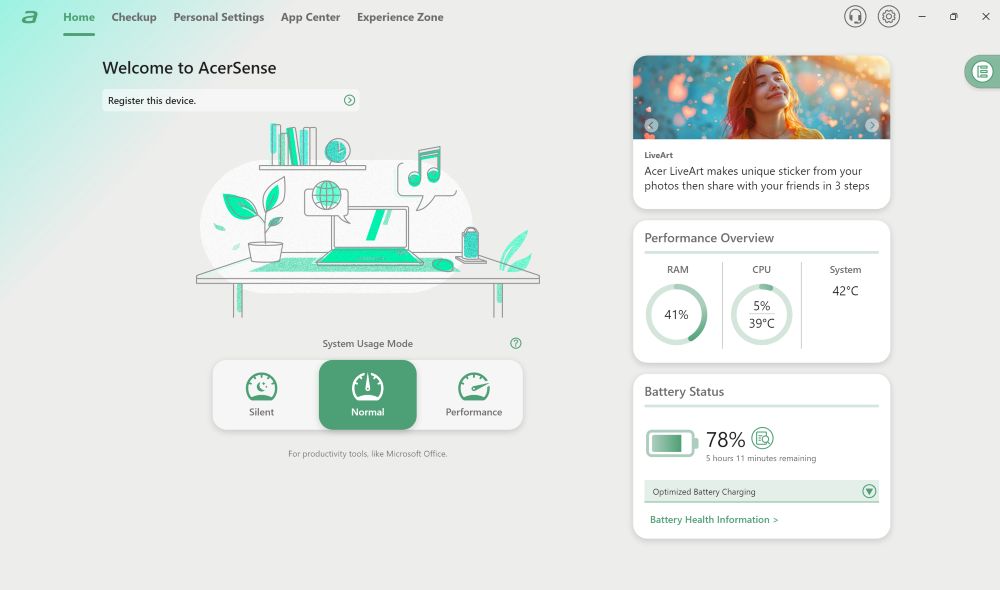Screen dimensions: 1000x590
Task: Restore down the AcerSense window
Action: point(953,17)
